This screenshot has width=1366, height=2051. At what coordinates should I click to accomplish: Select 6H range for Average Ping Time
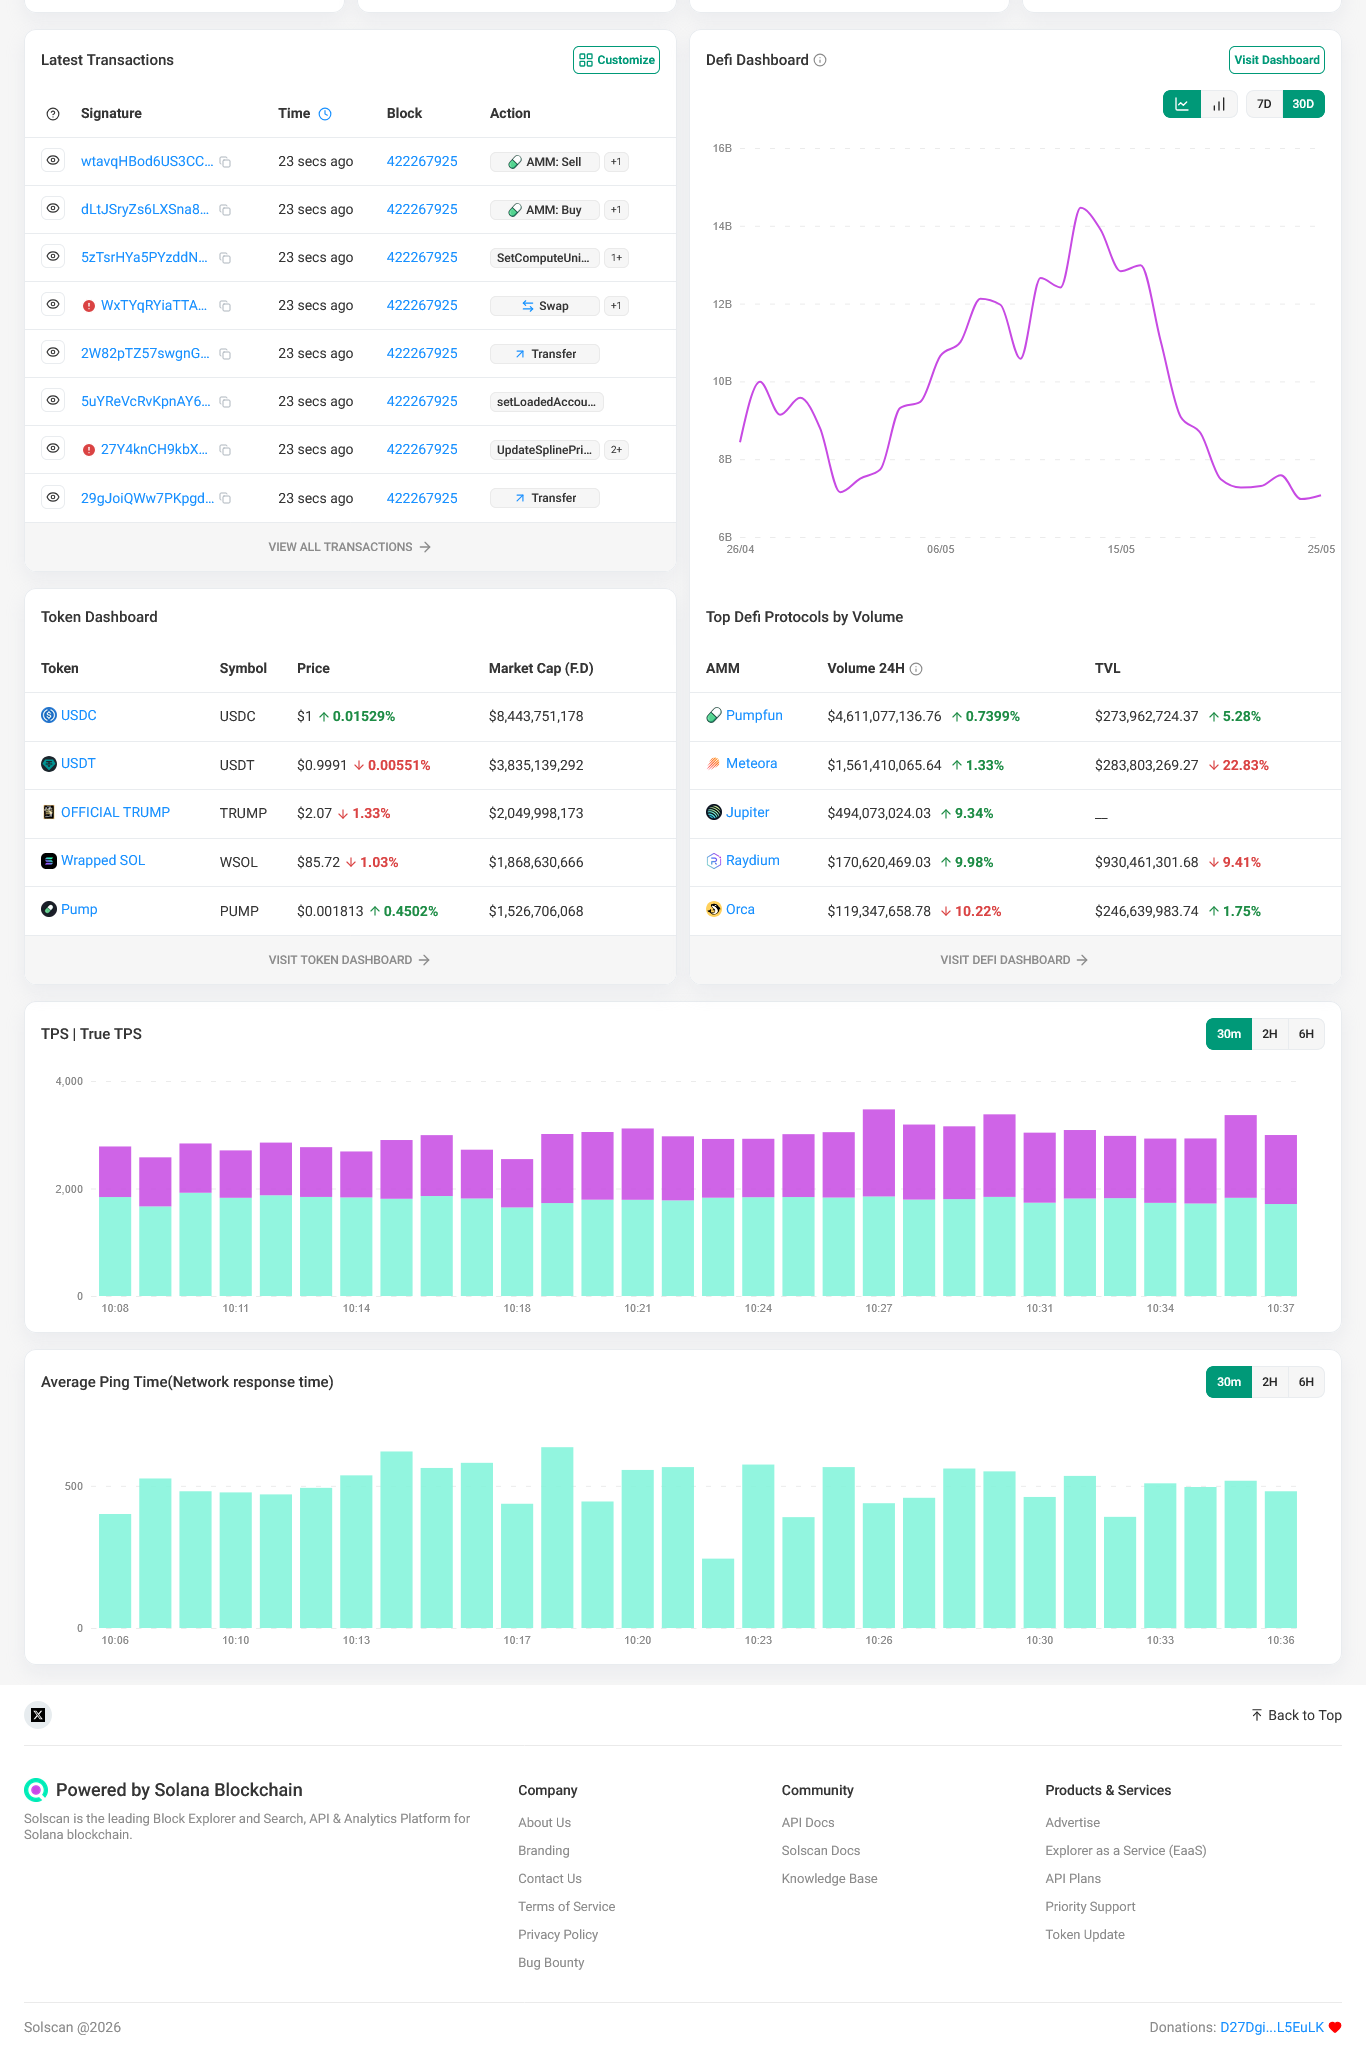1306,1382
